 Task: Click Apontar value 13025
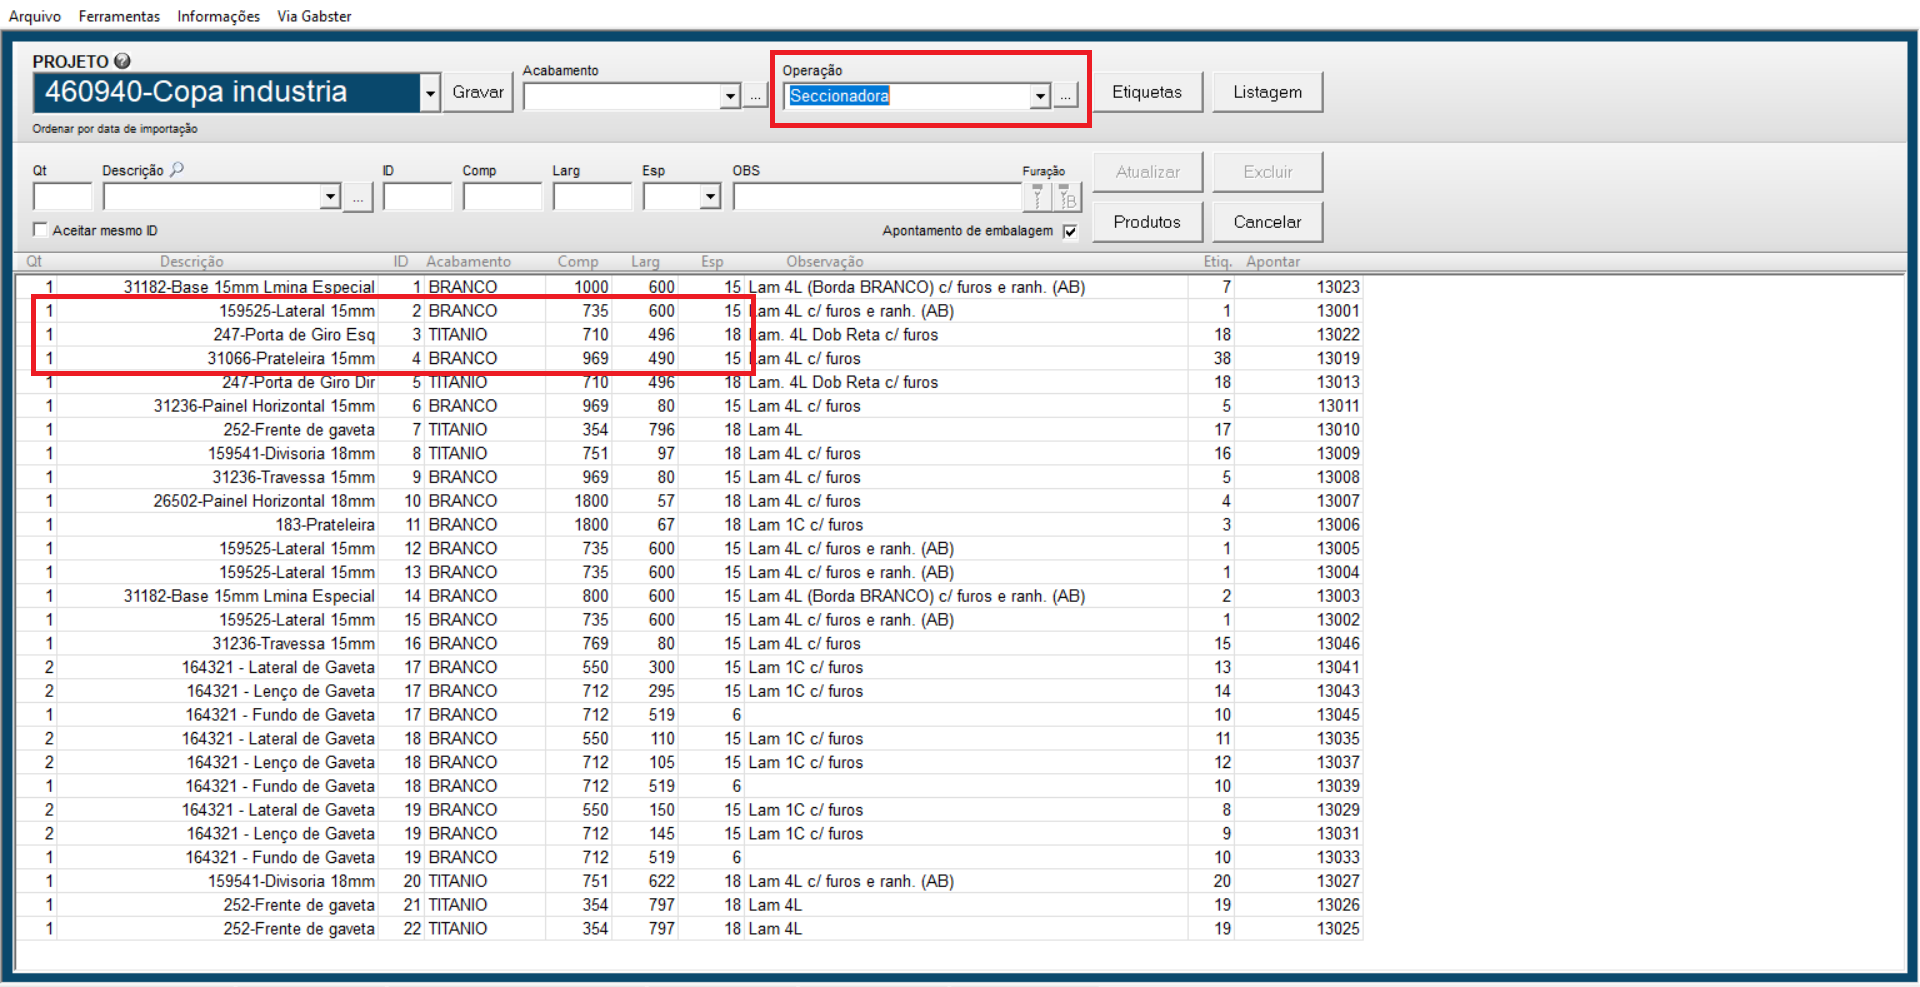pos(1337,929)
